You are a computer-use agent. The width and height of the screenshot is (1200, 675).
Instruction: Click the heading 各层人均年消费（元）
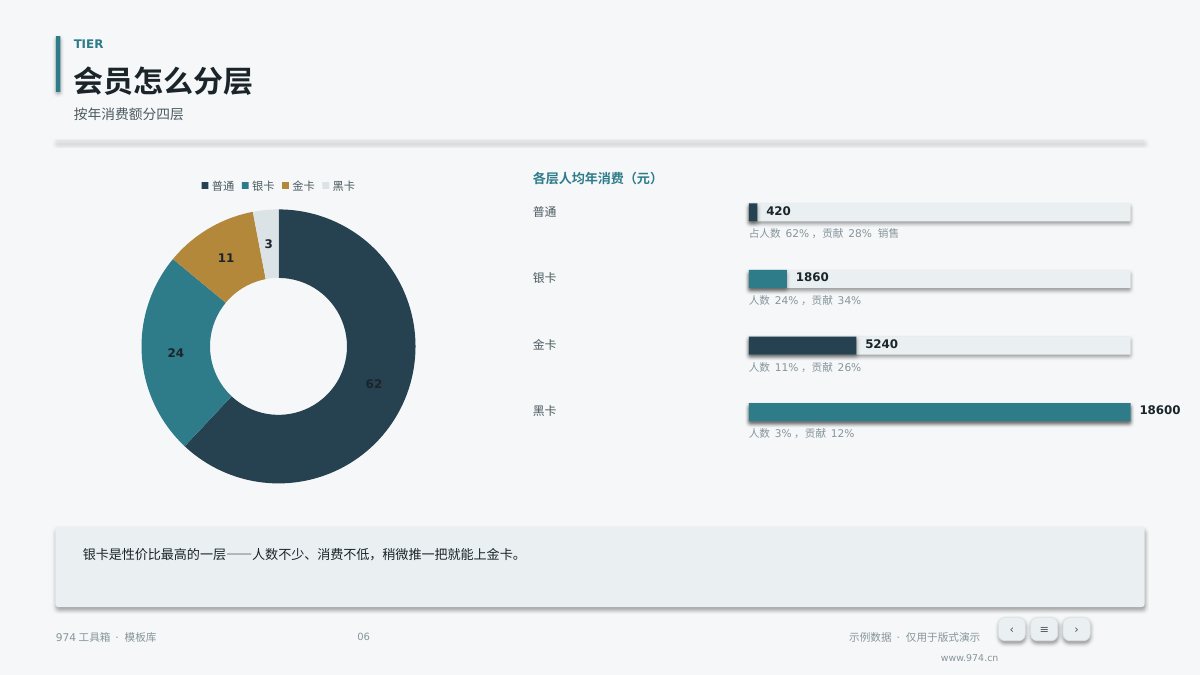coord(594,178)
